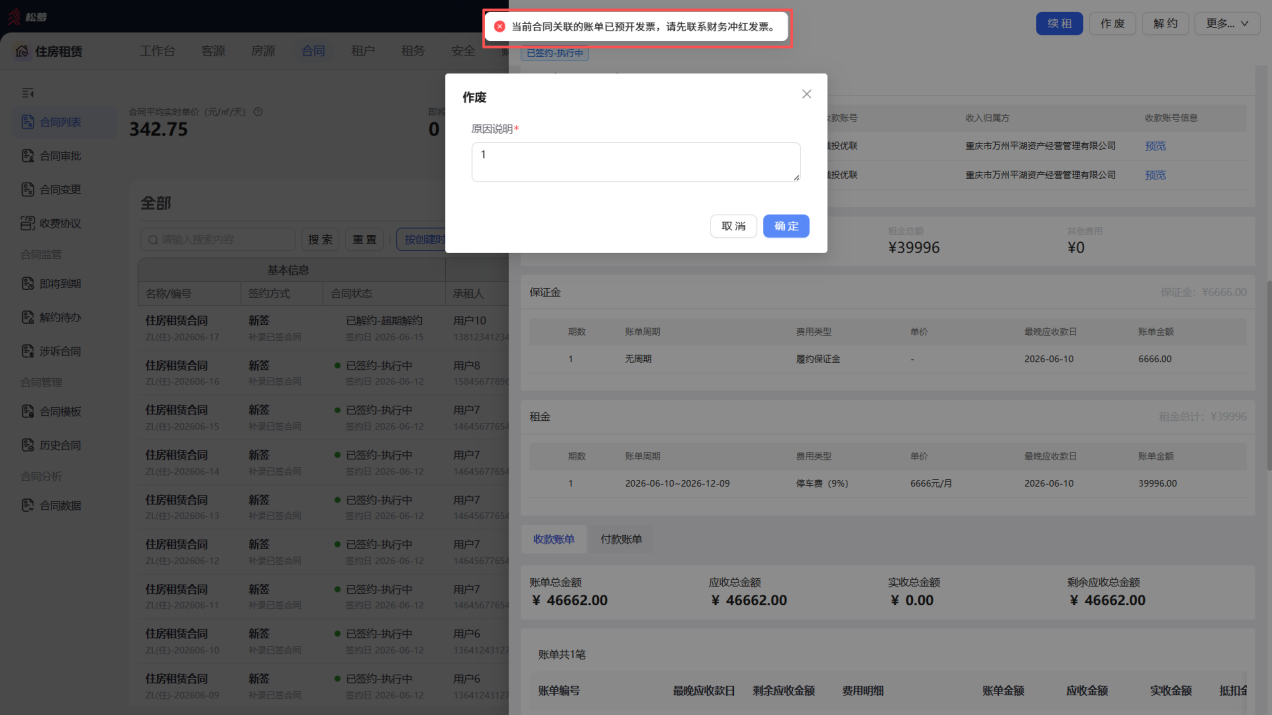
Task: Click 用户8 in the 承租人 column
Action: point(467,366)
